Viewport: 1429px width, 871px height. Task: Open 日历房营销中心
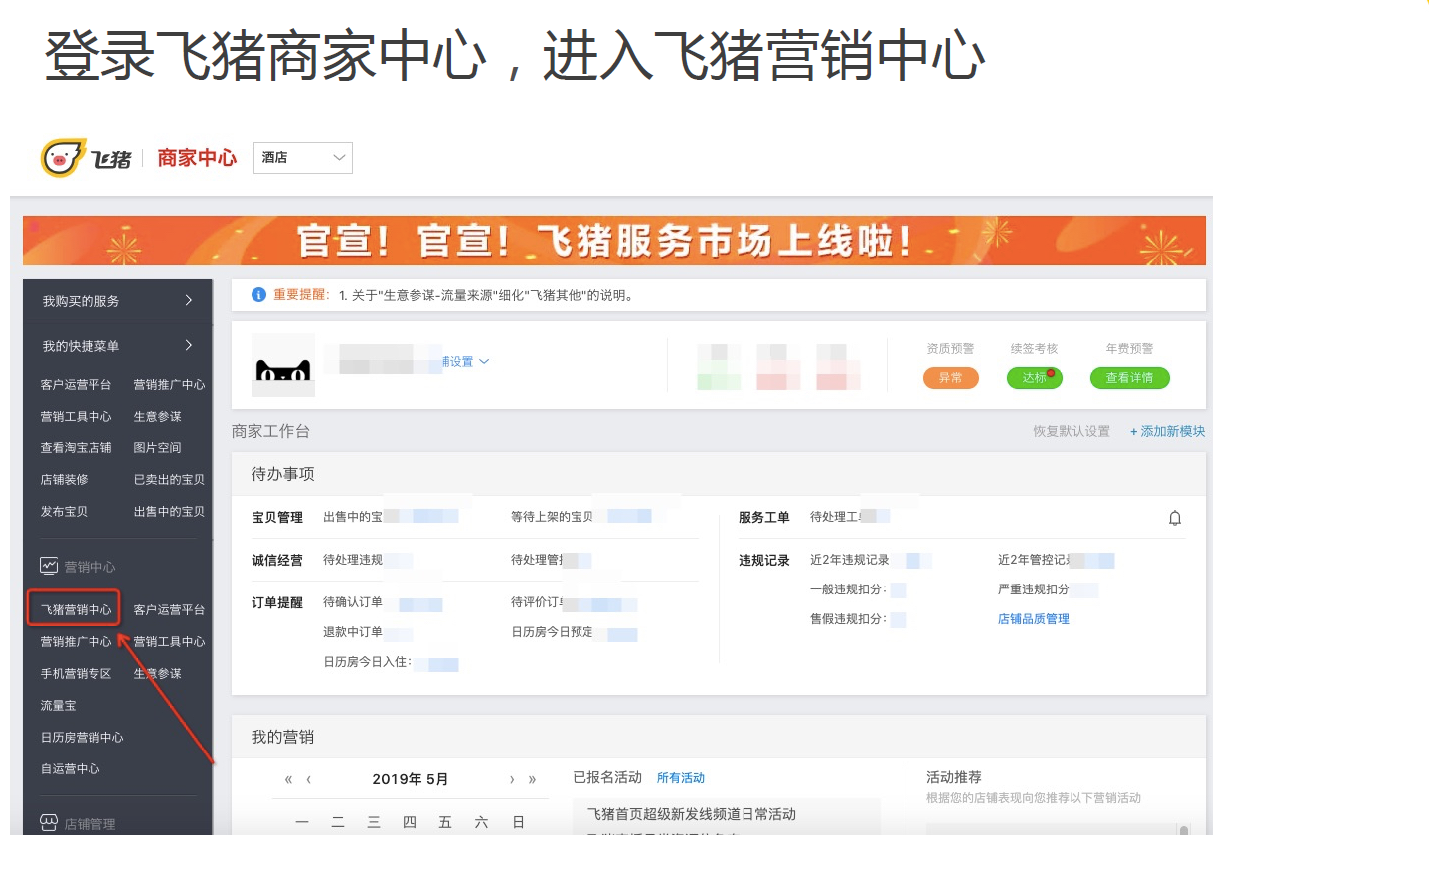(x=82, y=738)
